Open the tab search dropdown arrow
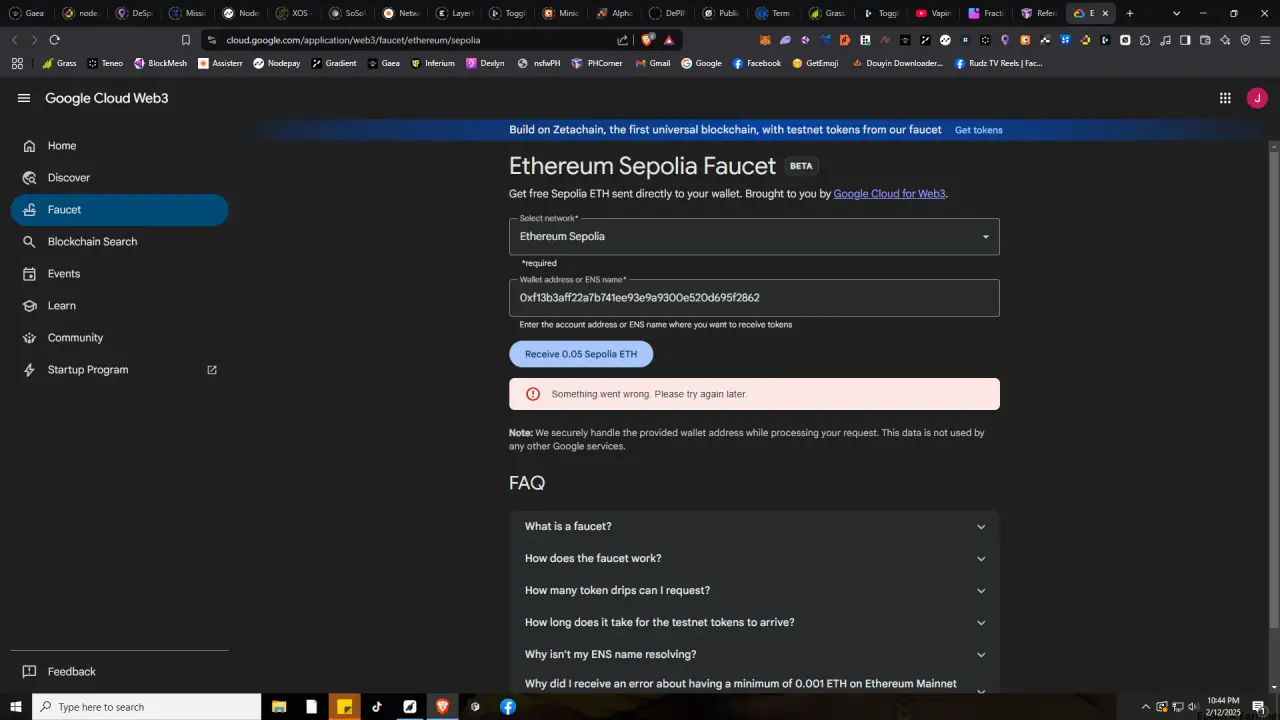 (1176, 13)
